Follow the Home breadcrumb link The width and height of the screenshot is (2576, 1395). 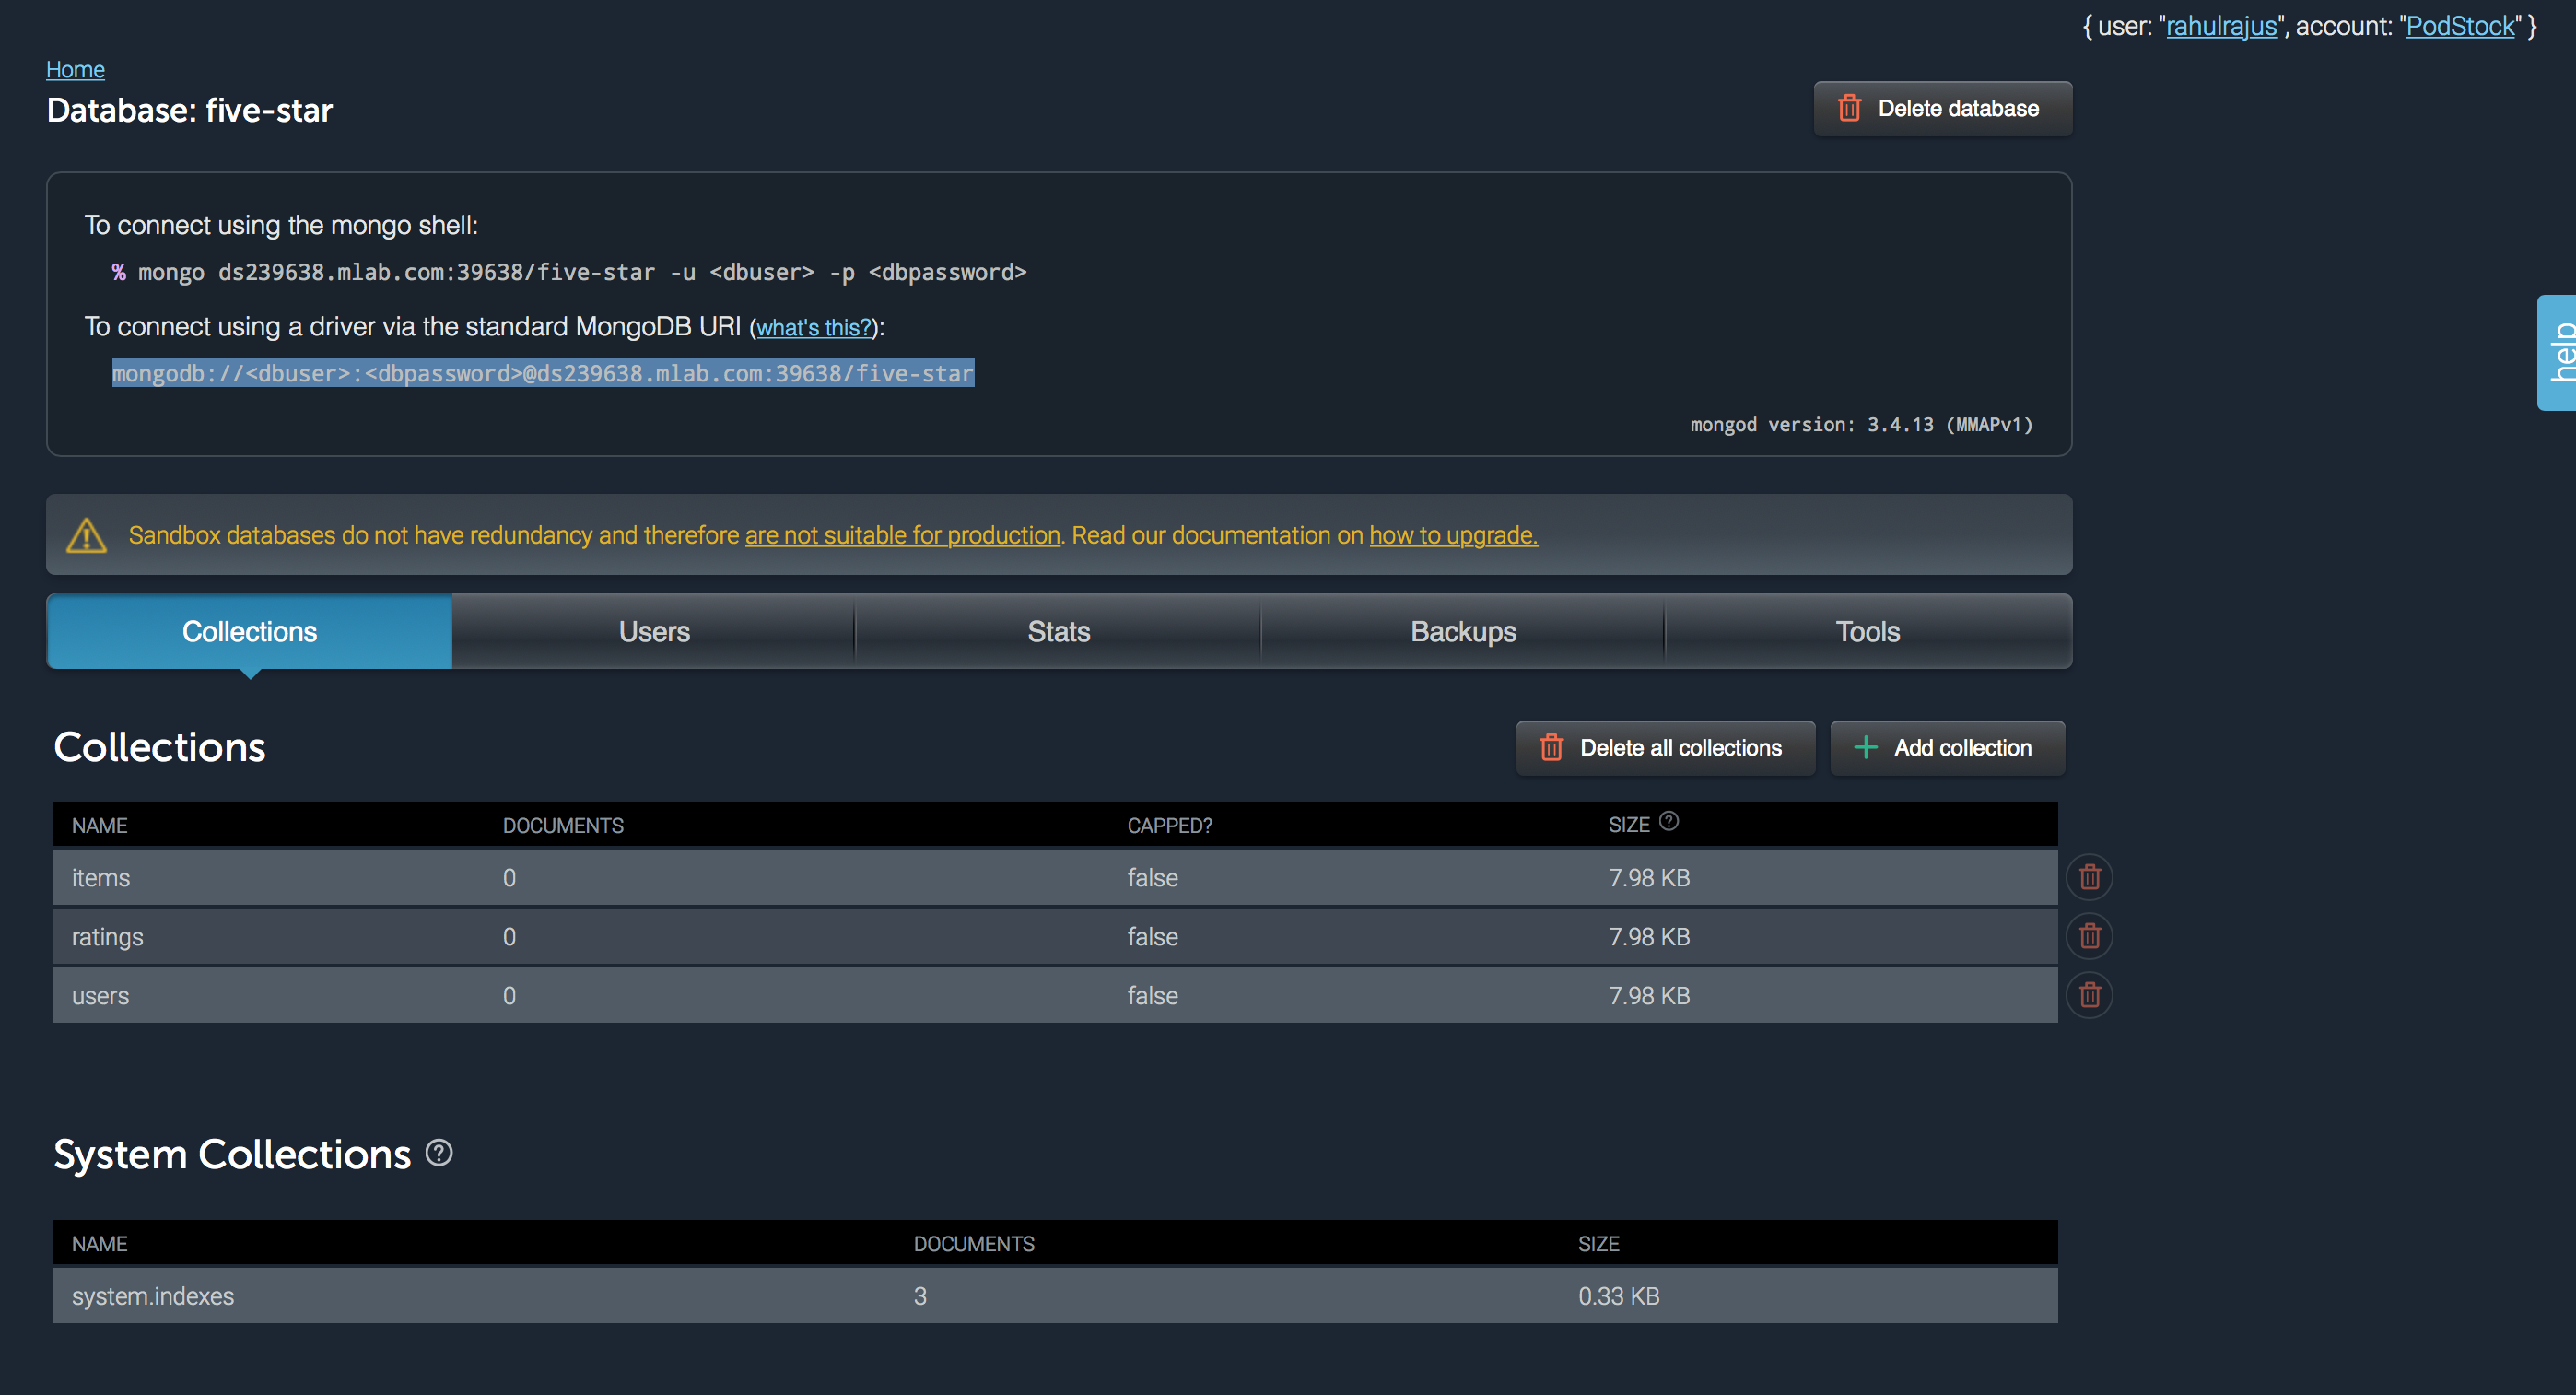pos(75,69)
